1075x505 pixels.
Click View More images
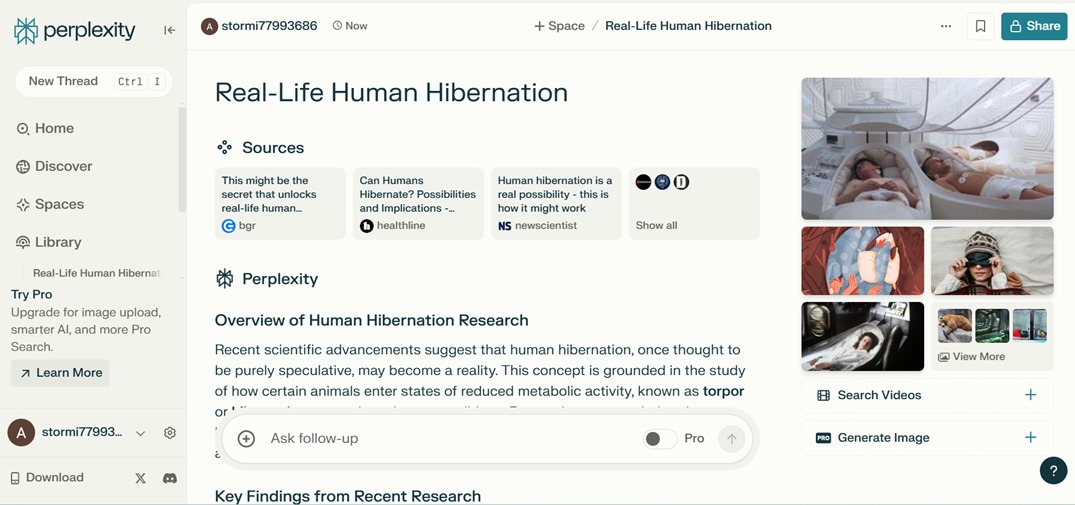(992, 336)
